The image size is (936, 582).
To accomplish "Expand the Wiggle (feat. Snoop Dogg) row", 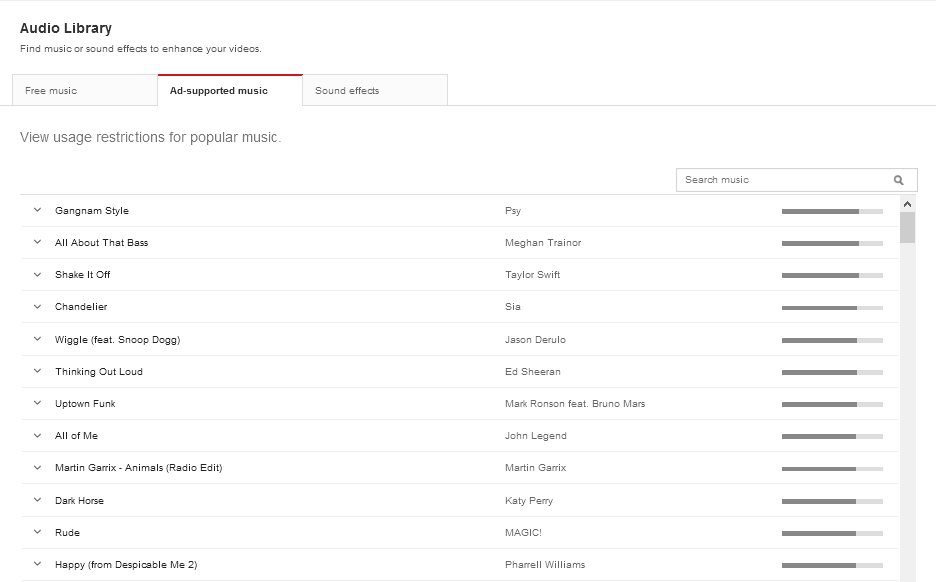I will 37,339.
